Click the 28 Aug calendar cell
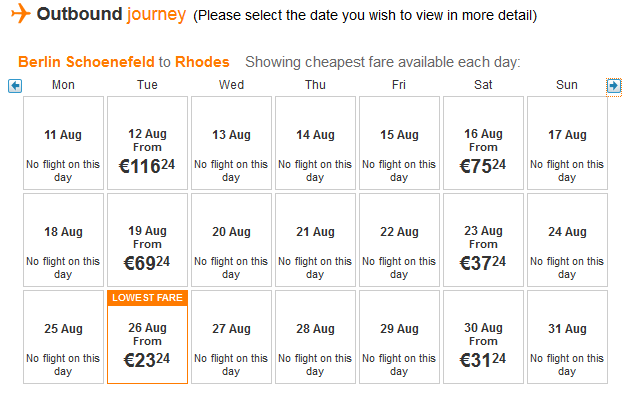 point(315,337)
